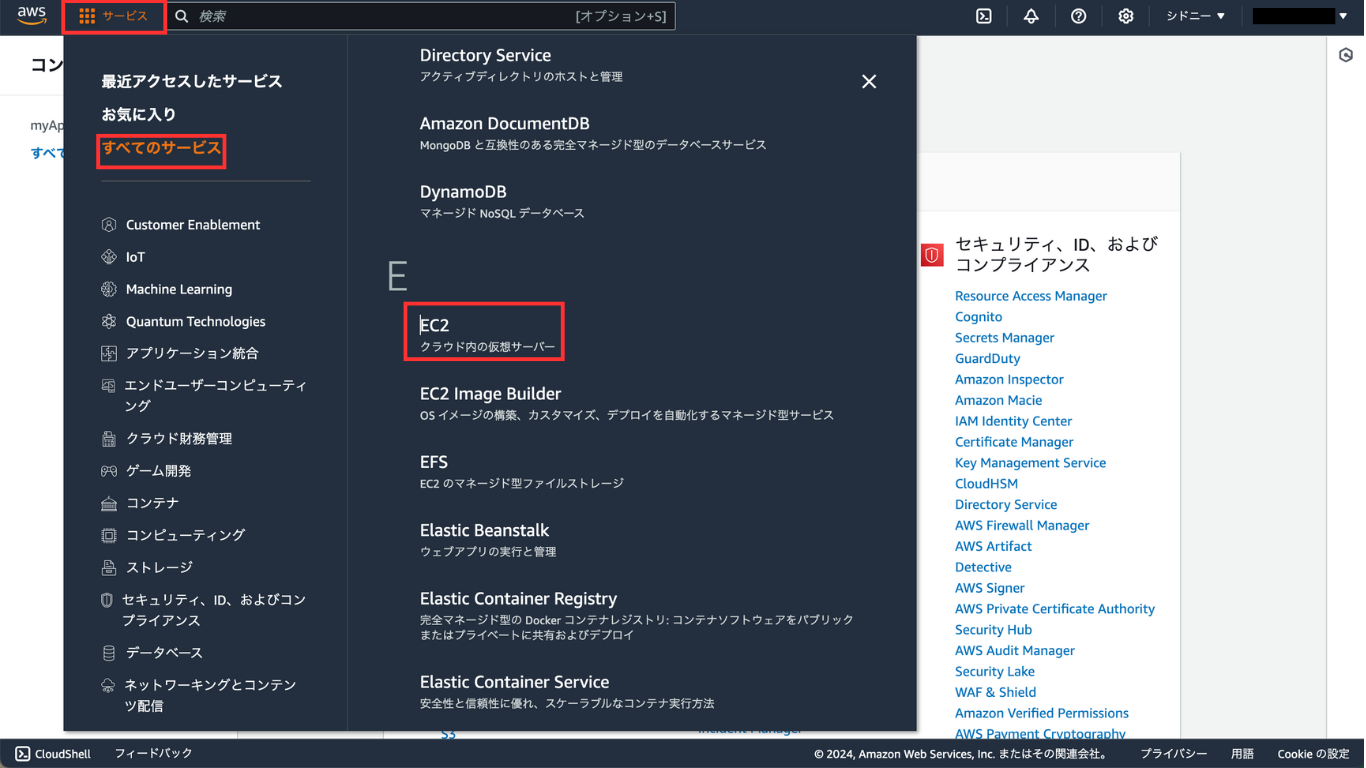Click the アプリケーション統合 category icon
1366x768 pixels.
(x=109, y=353)
